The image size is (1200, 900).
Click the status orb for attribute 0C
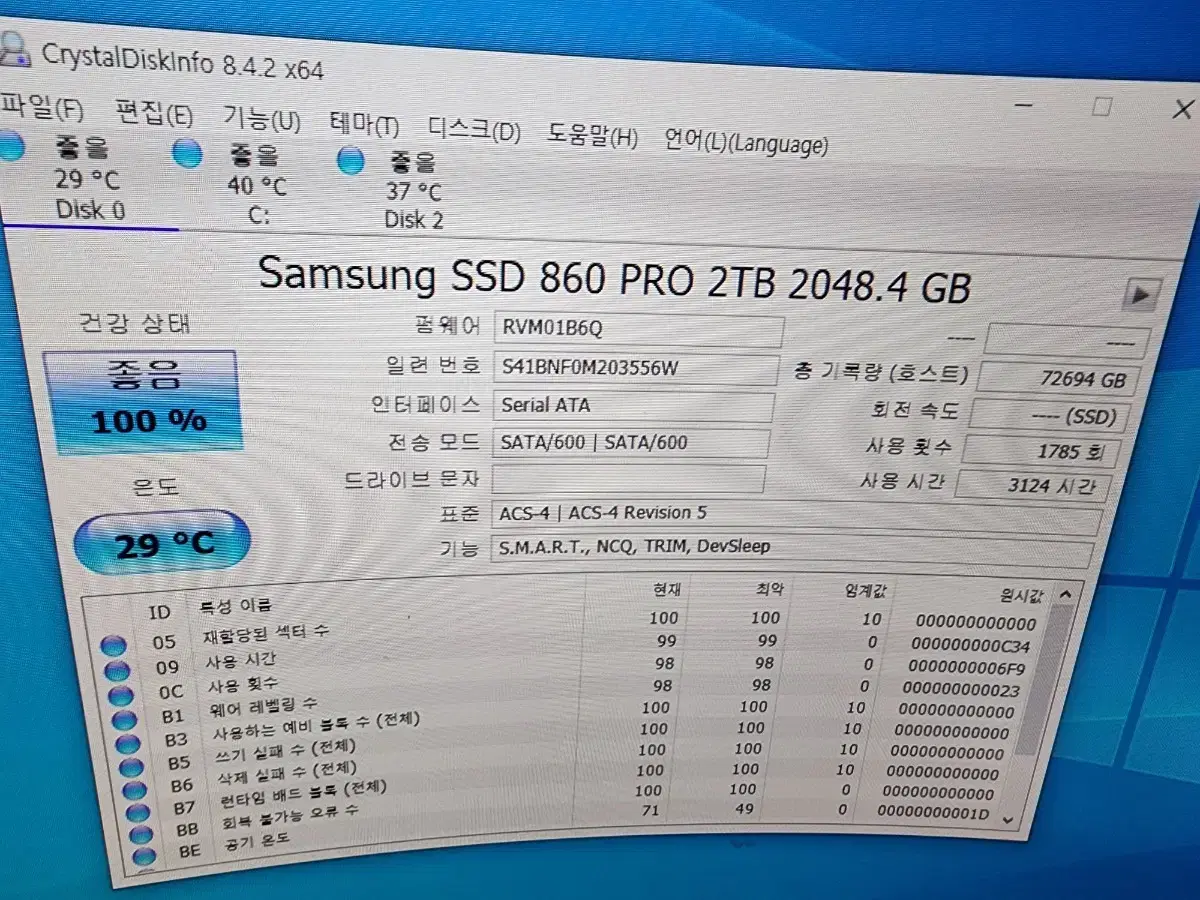pyautogui.click(x=122, y=696)
